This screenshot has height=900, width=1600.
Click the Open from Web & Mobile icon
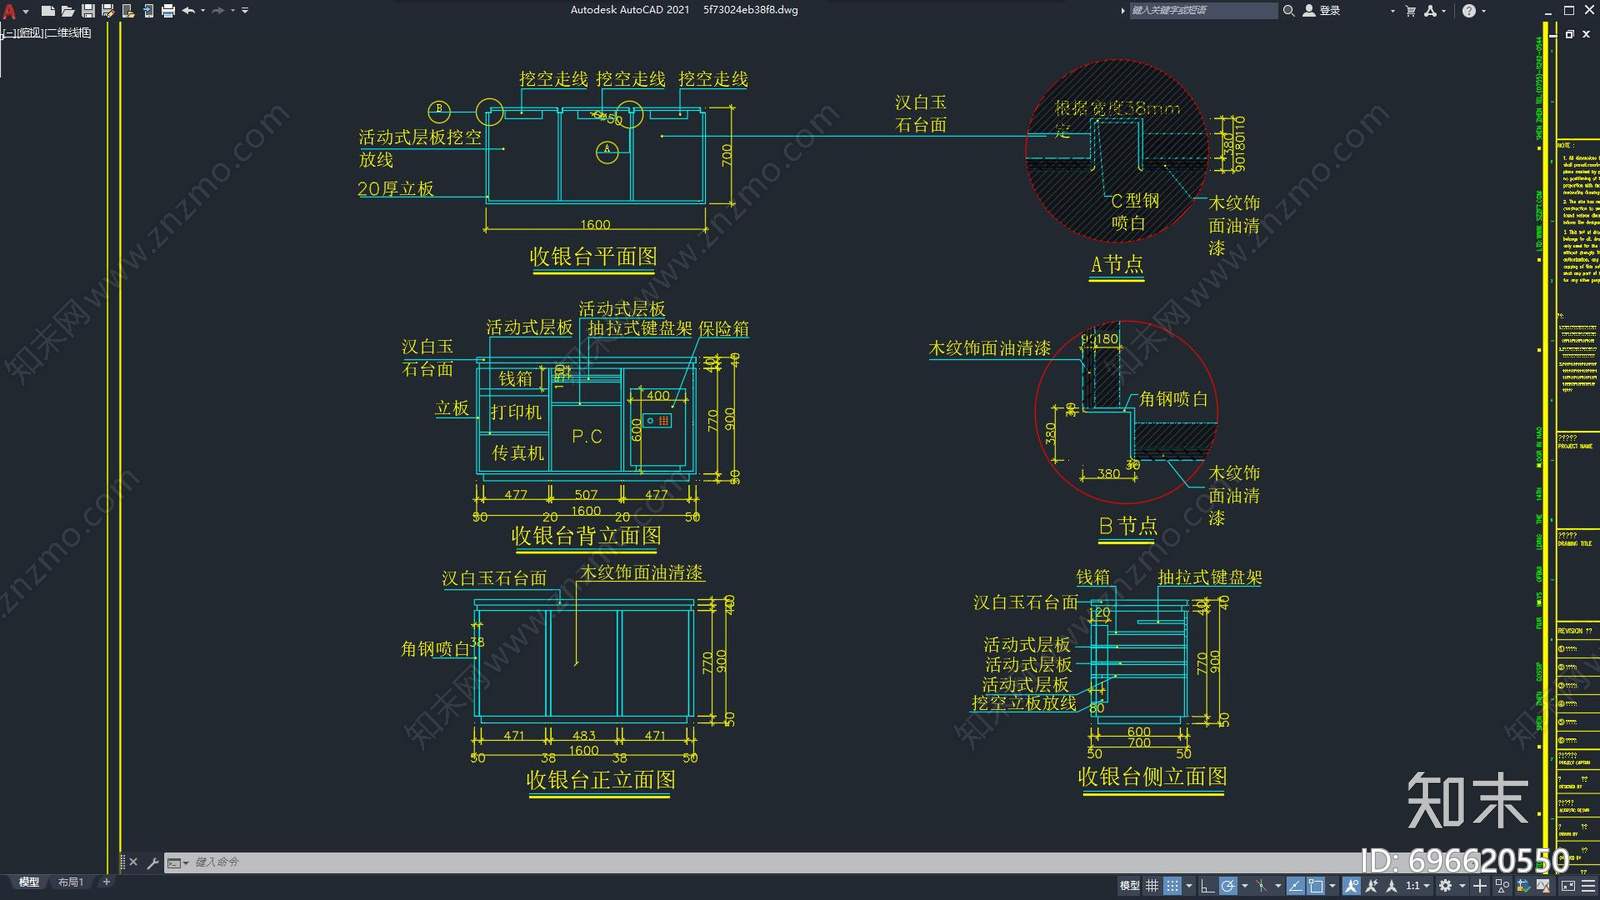(x=128, y=11)
